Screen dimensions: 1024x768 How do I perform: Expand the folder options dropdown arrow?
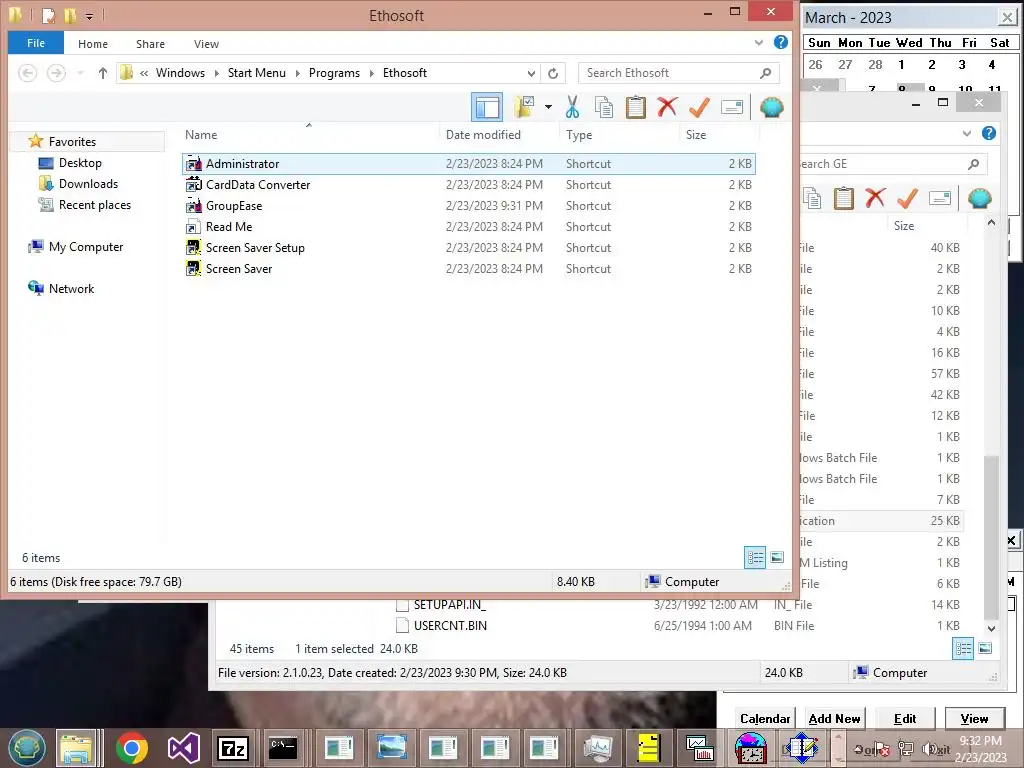click(548, 107)
